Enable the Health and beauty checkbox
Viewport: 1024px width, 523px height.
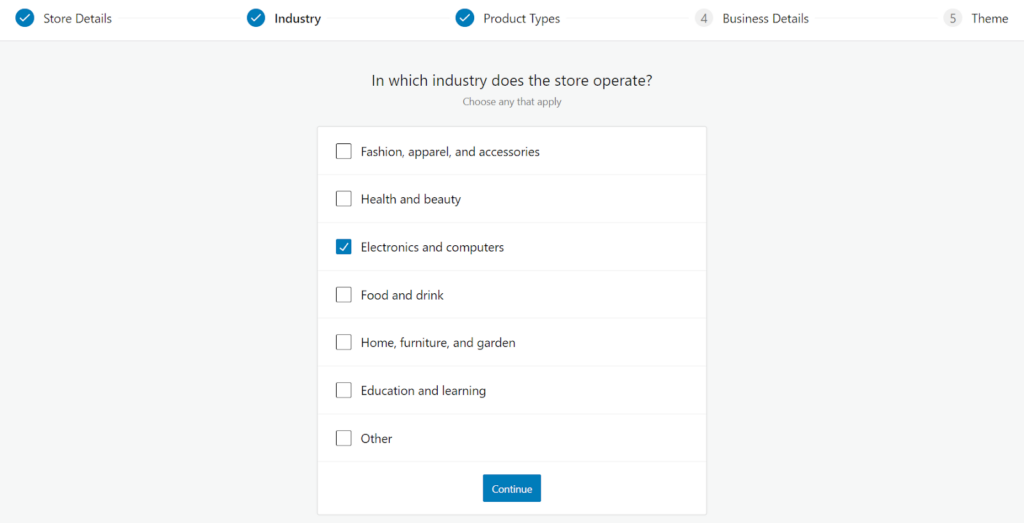click(344, 199)
